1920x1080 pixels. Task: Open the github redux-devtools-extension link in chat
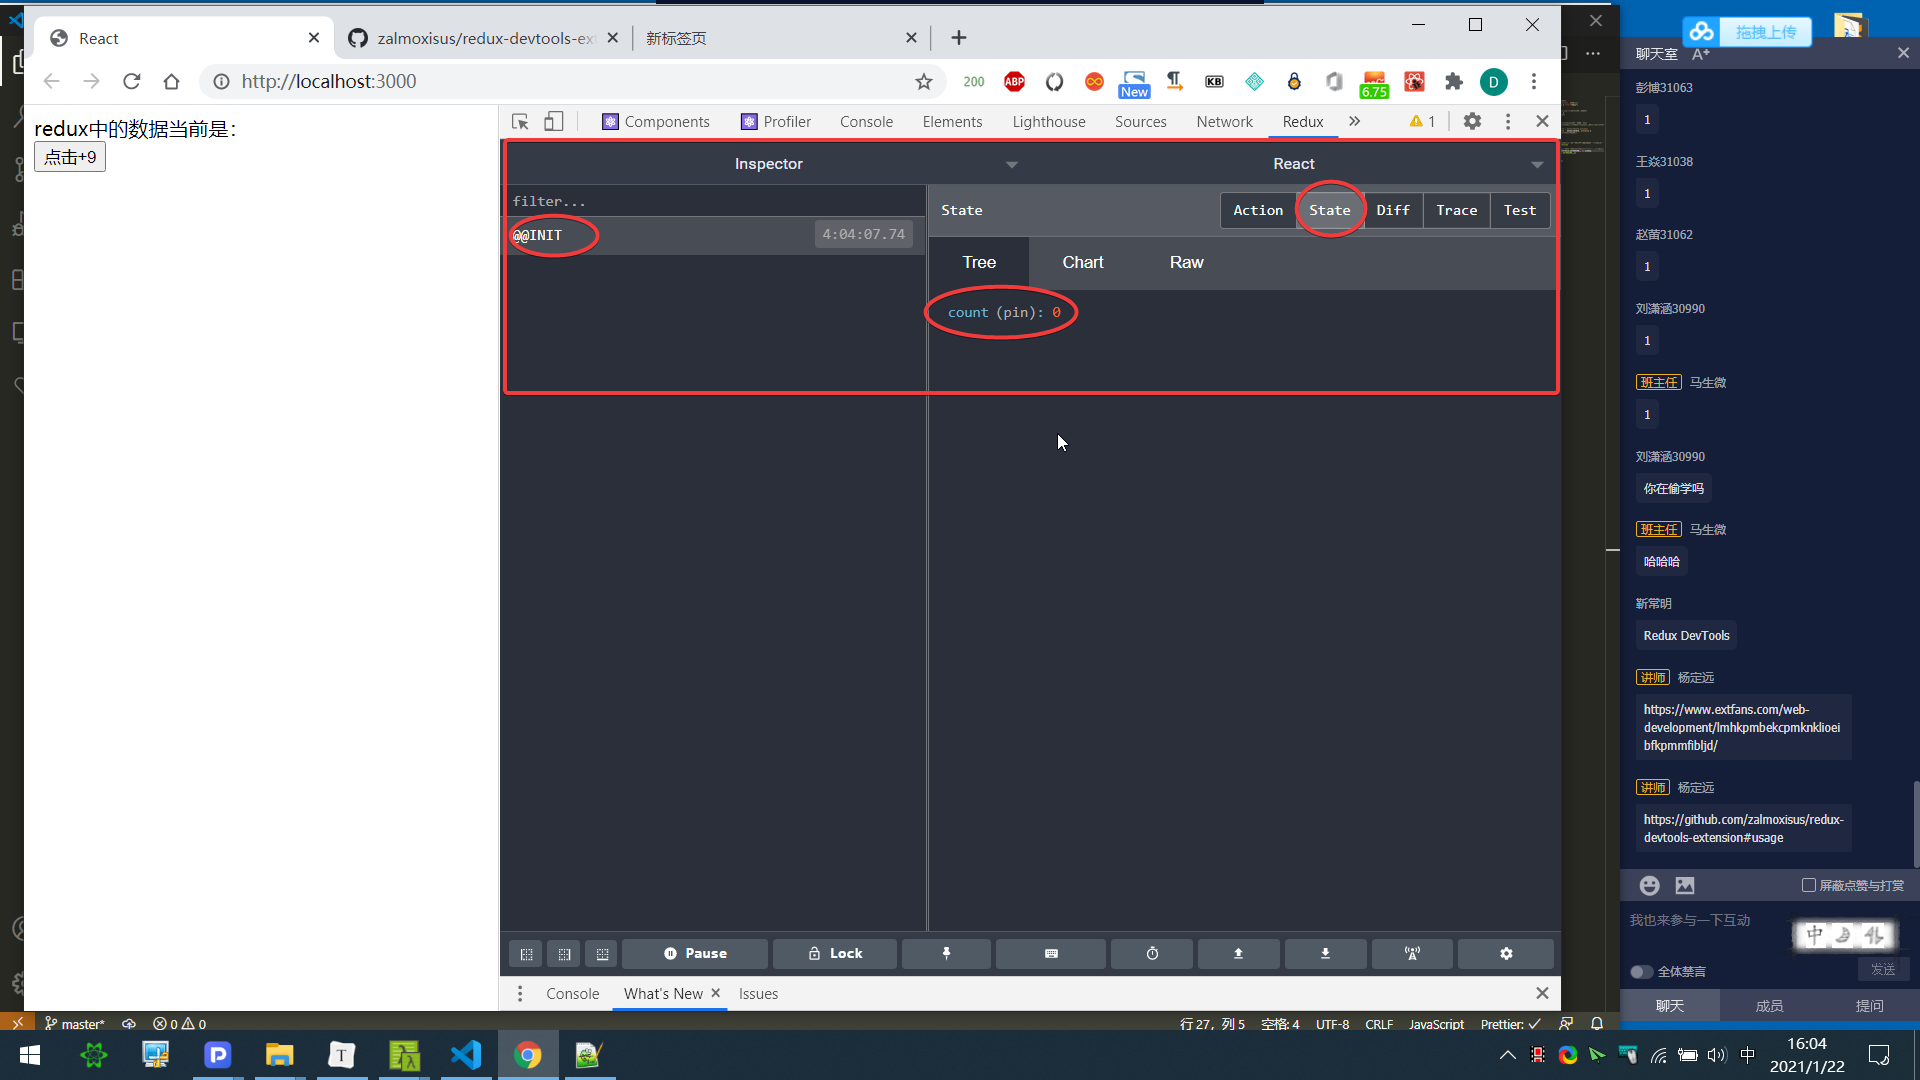click(1744, 828)
